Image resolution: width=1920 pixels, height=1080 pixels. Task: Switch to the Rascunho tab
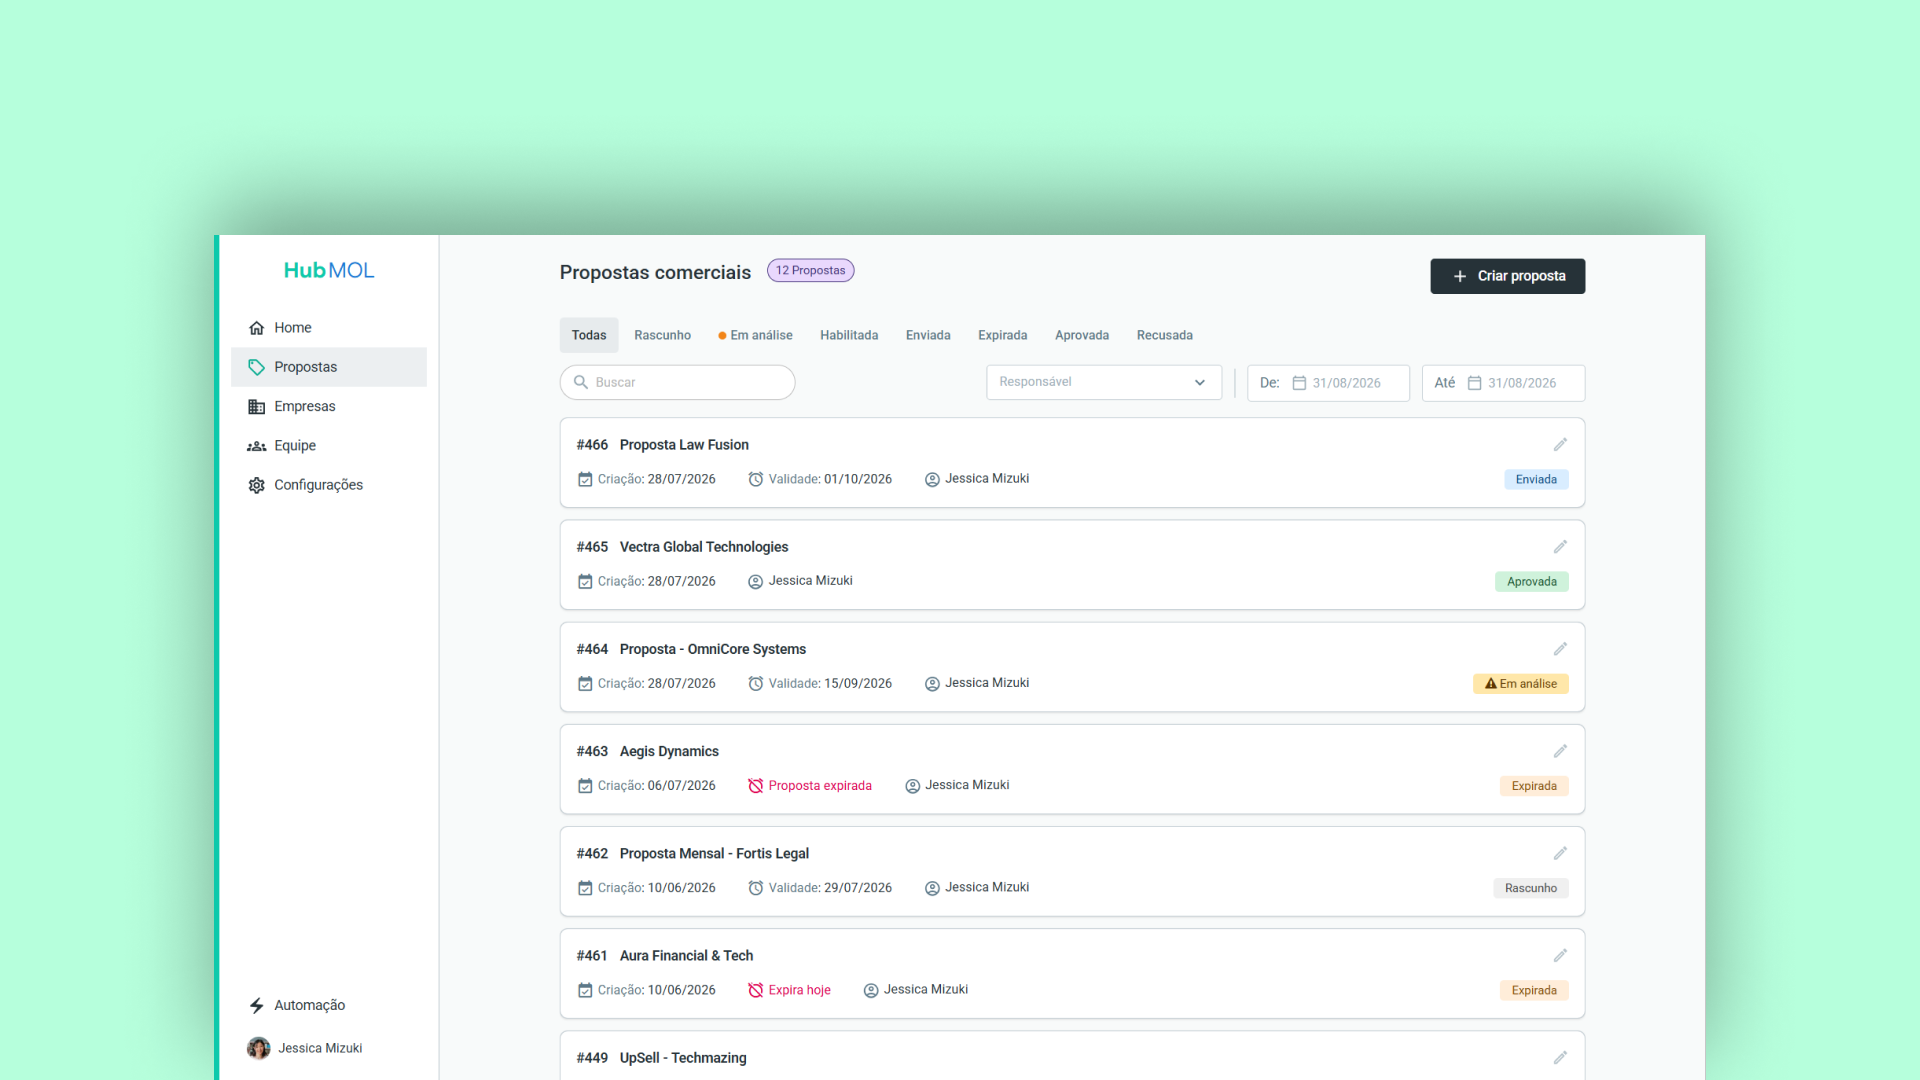click(x=662, y=335)
